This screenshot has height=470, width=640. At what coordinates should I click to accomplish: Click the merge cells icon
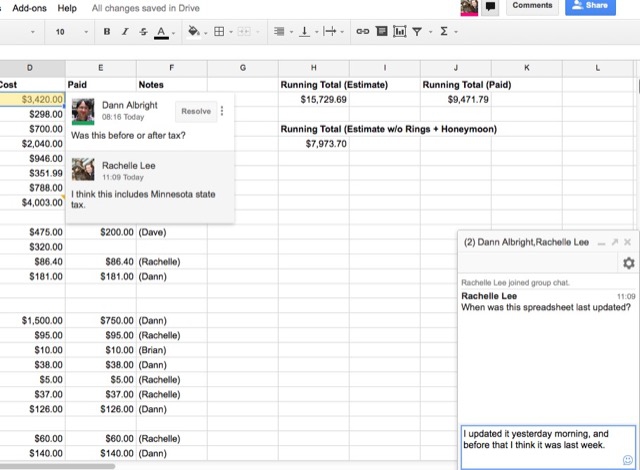244,31
